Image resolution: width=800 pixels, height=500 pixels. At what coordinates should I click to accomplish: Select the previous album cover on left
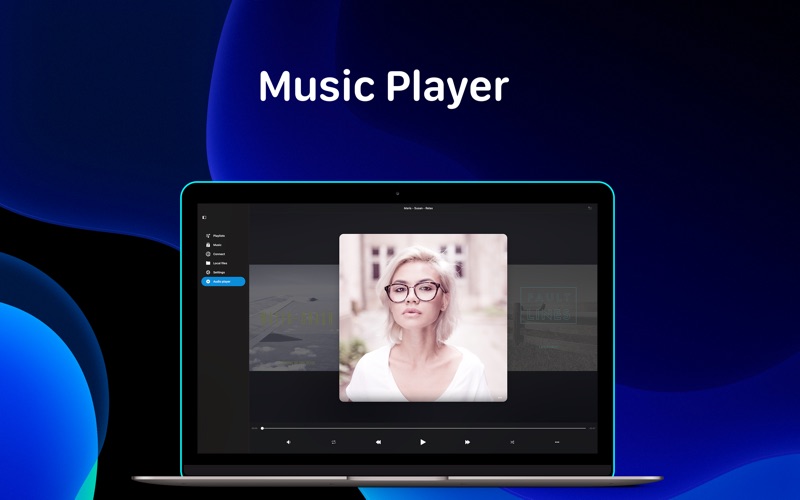294,318
